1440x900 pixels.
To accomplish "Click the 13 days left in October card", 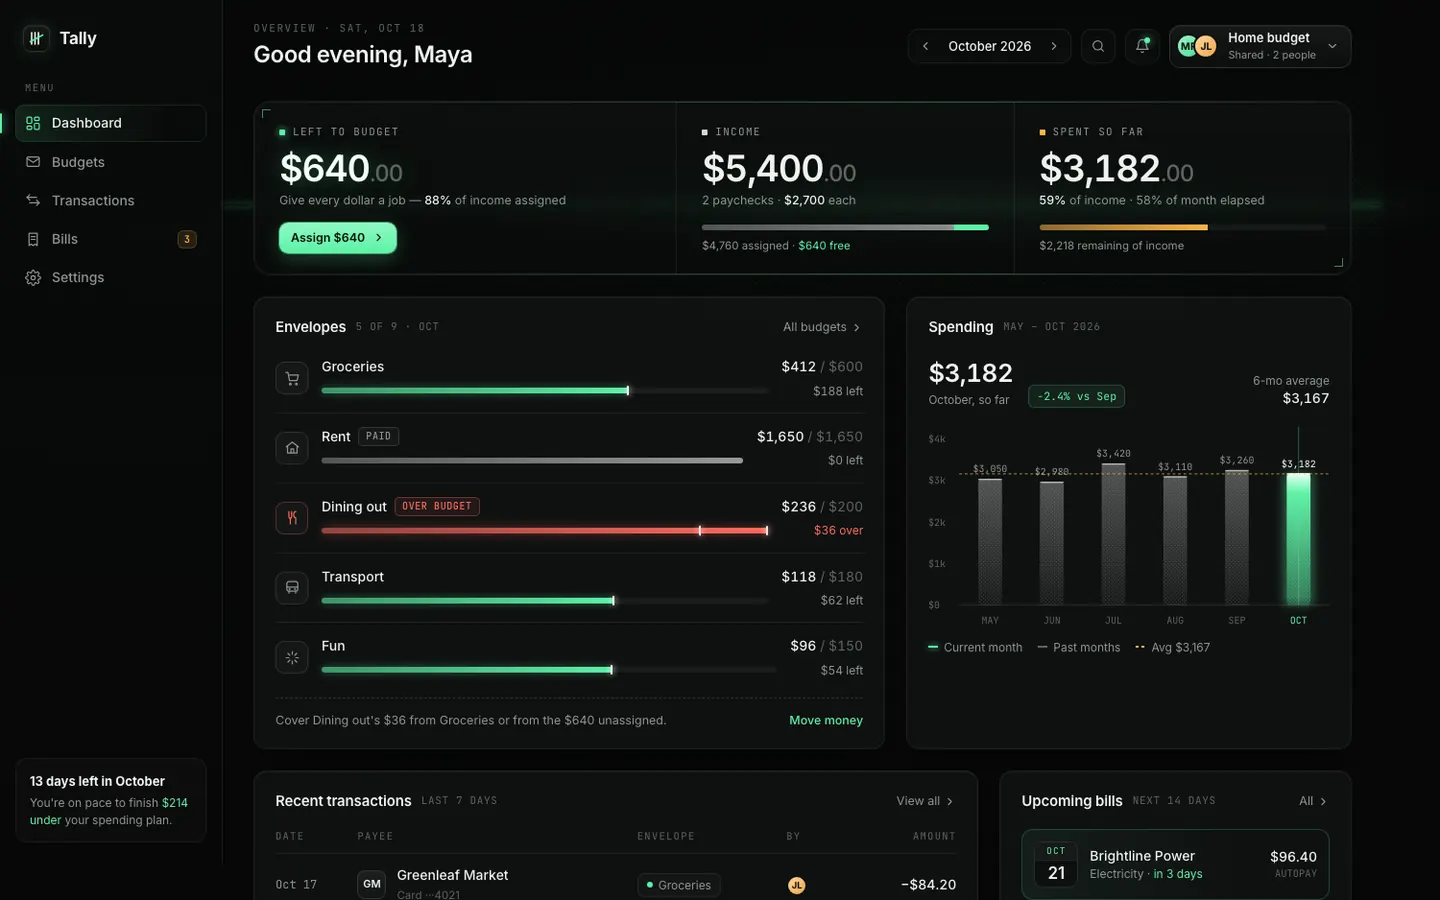I will pyautogui.click(x=111, y=800).
